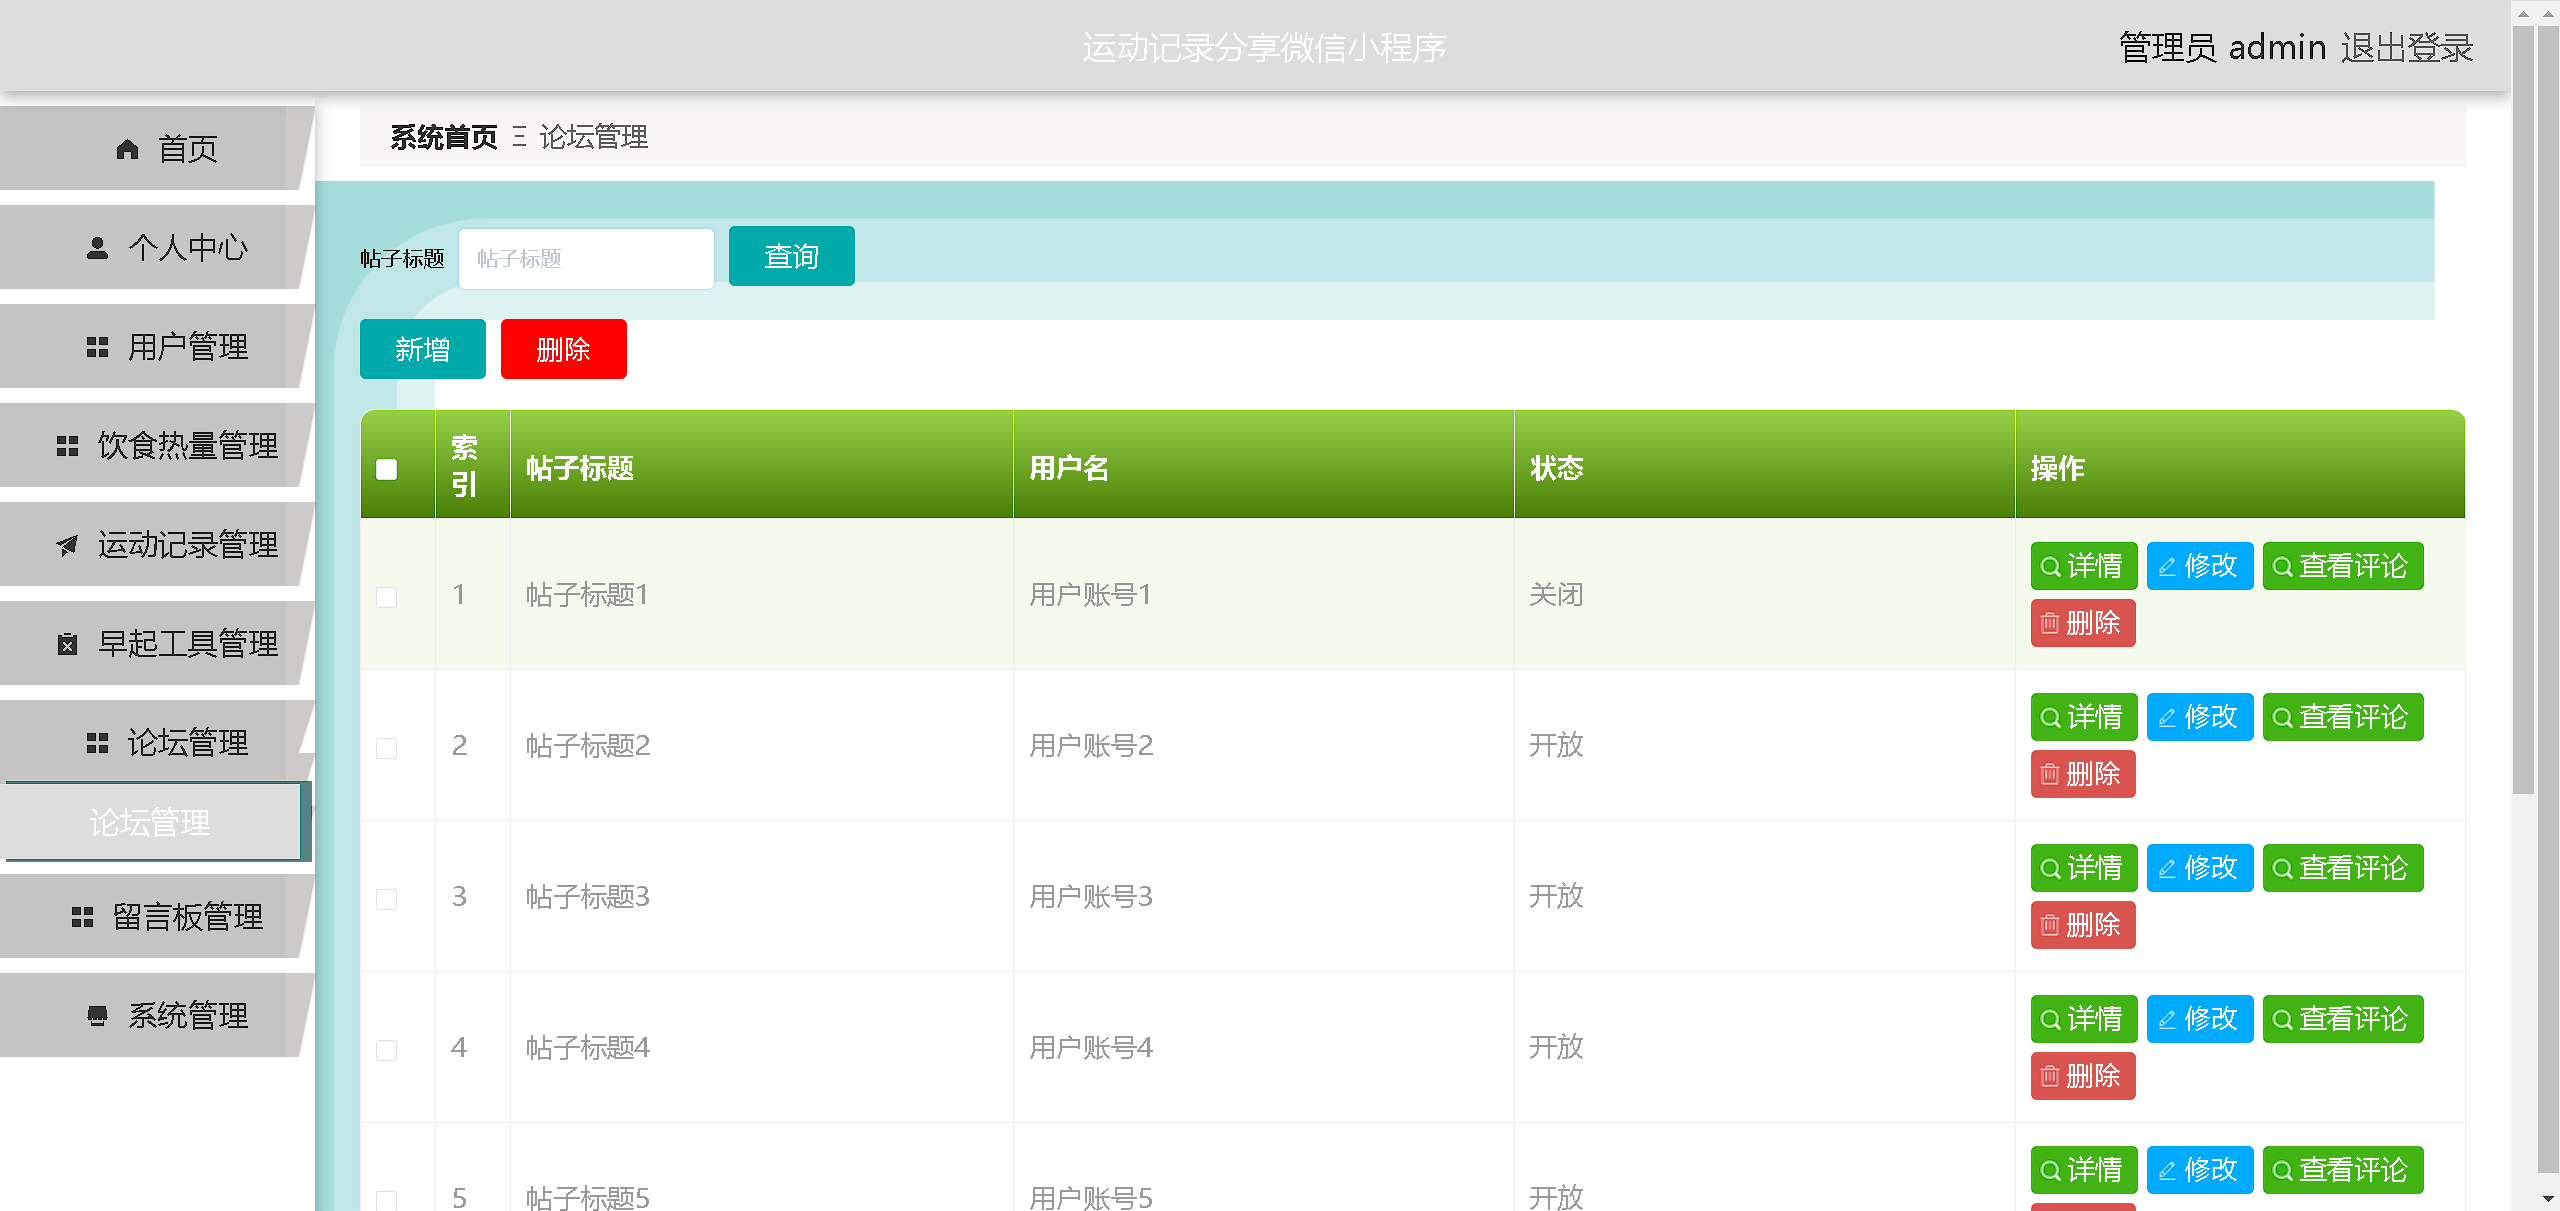Click the 帖子标题 search input field

coord(586,259)
